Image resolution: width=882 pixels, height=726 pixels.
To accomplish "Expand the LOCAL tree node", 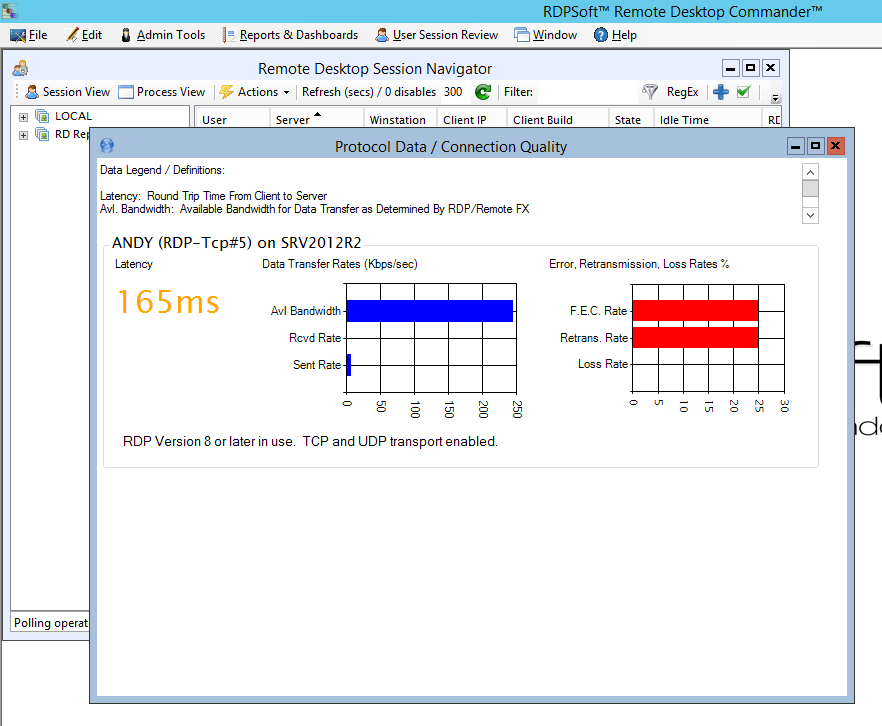I will [24, 116].
